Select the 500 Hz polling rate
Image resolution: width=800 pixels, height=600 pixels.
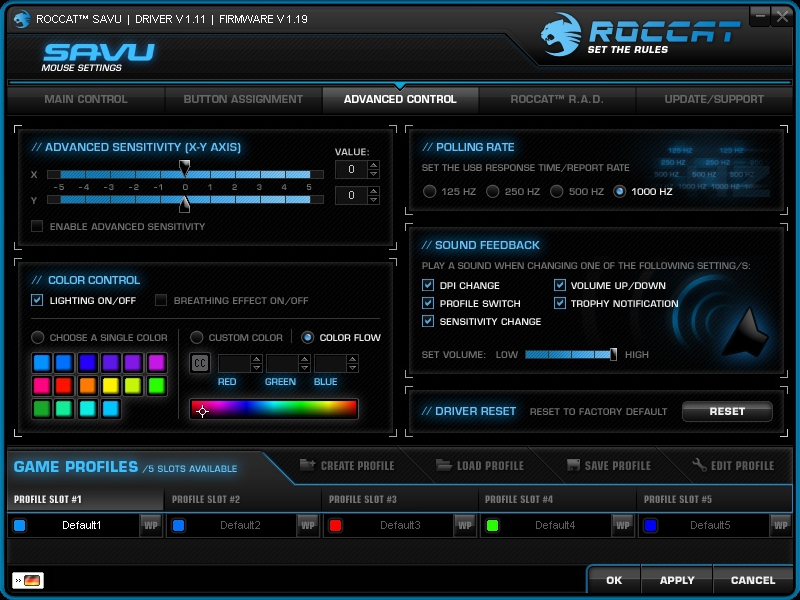556,191
